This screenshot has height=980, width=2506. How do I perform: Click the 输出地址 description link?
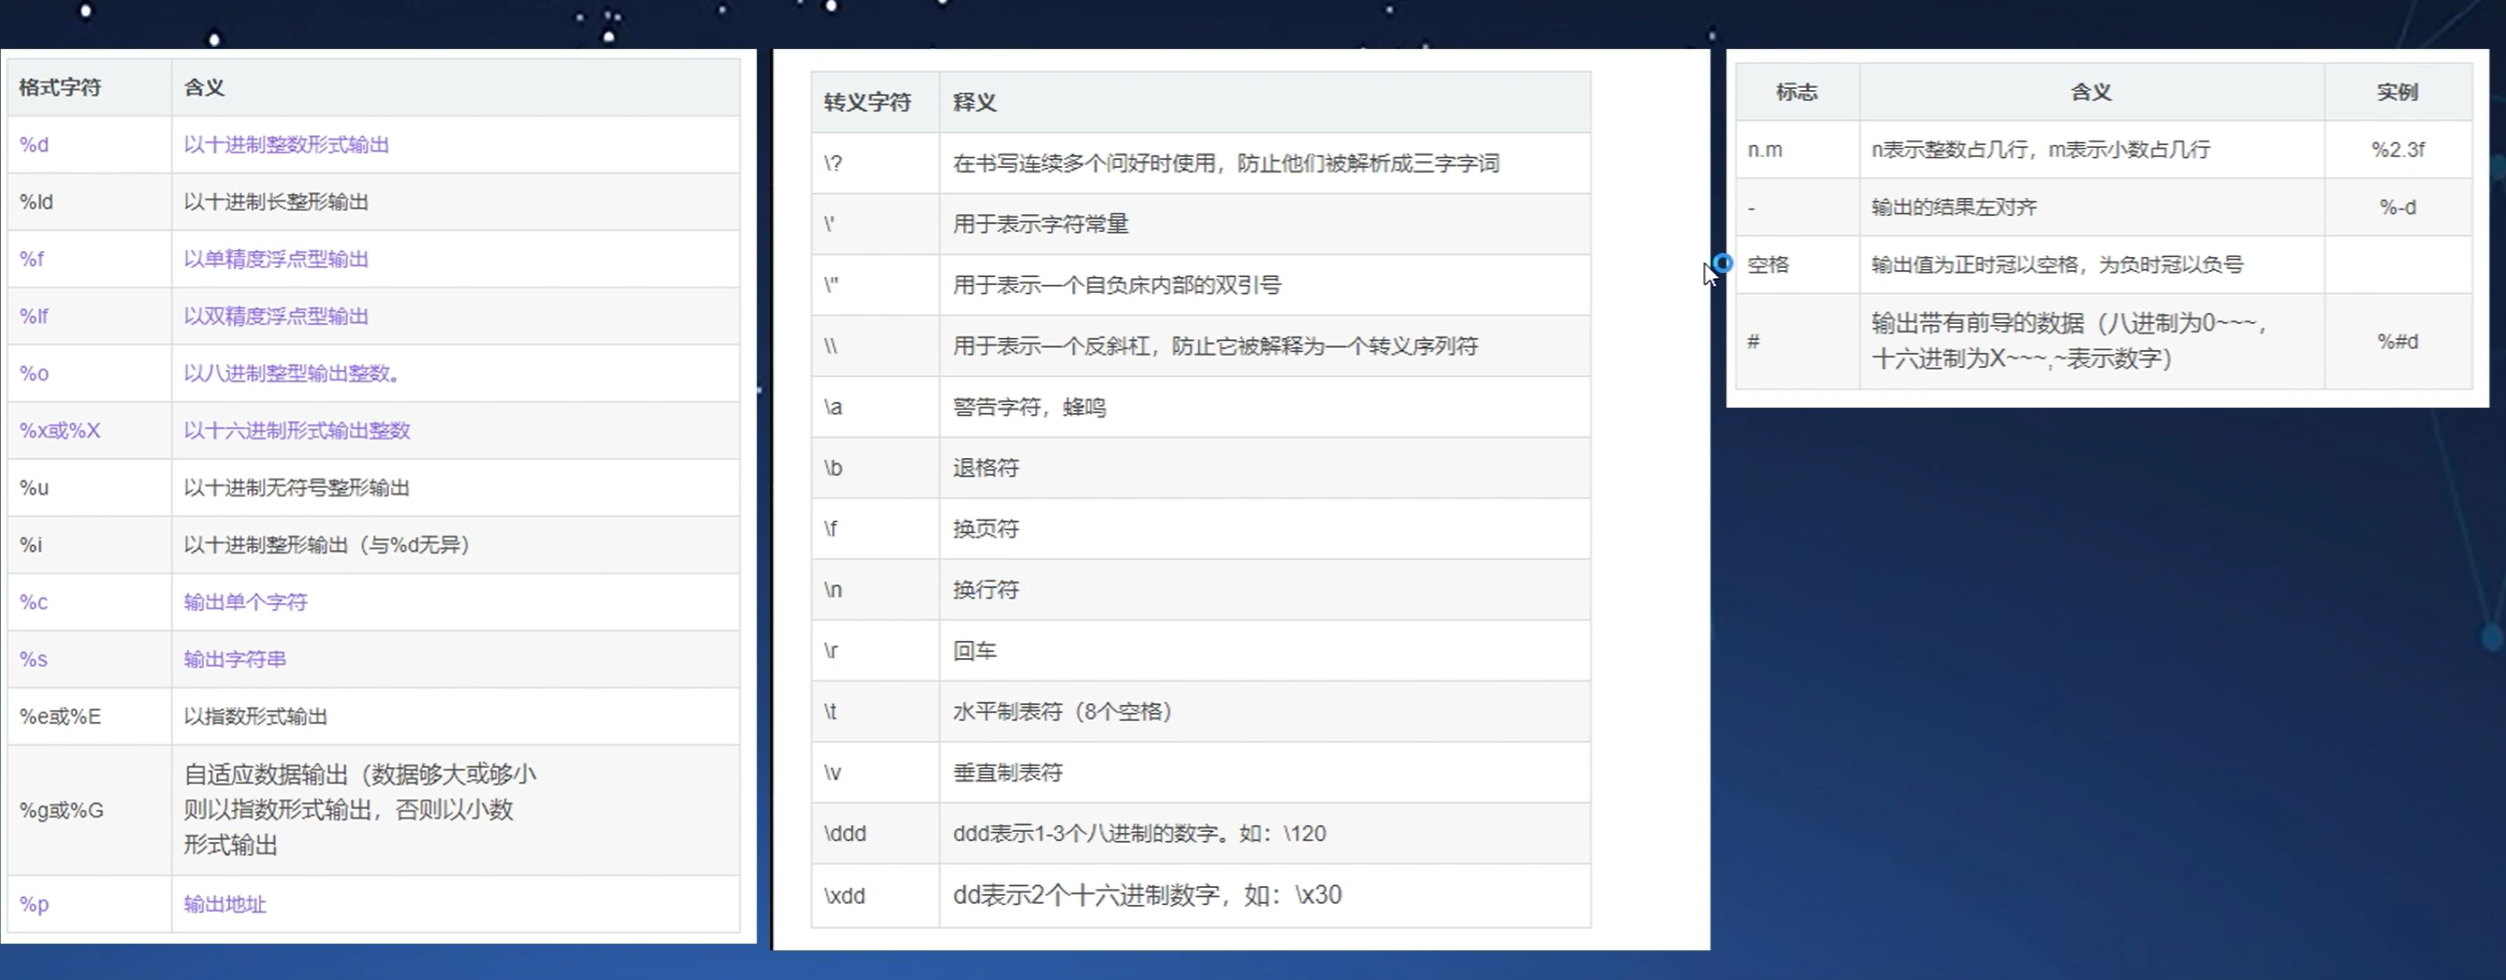(225, 903)
